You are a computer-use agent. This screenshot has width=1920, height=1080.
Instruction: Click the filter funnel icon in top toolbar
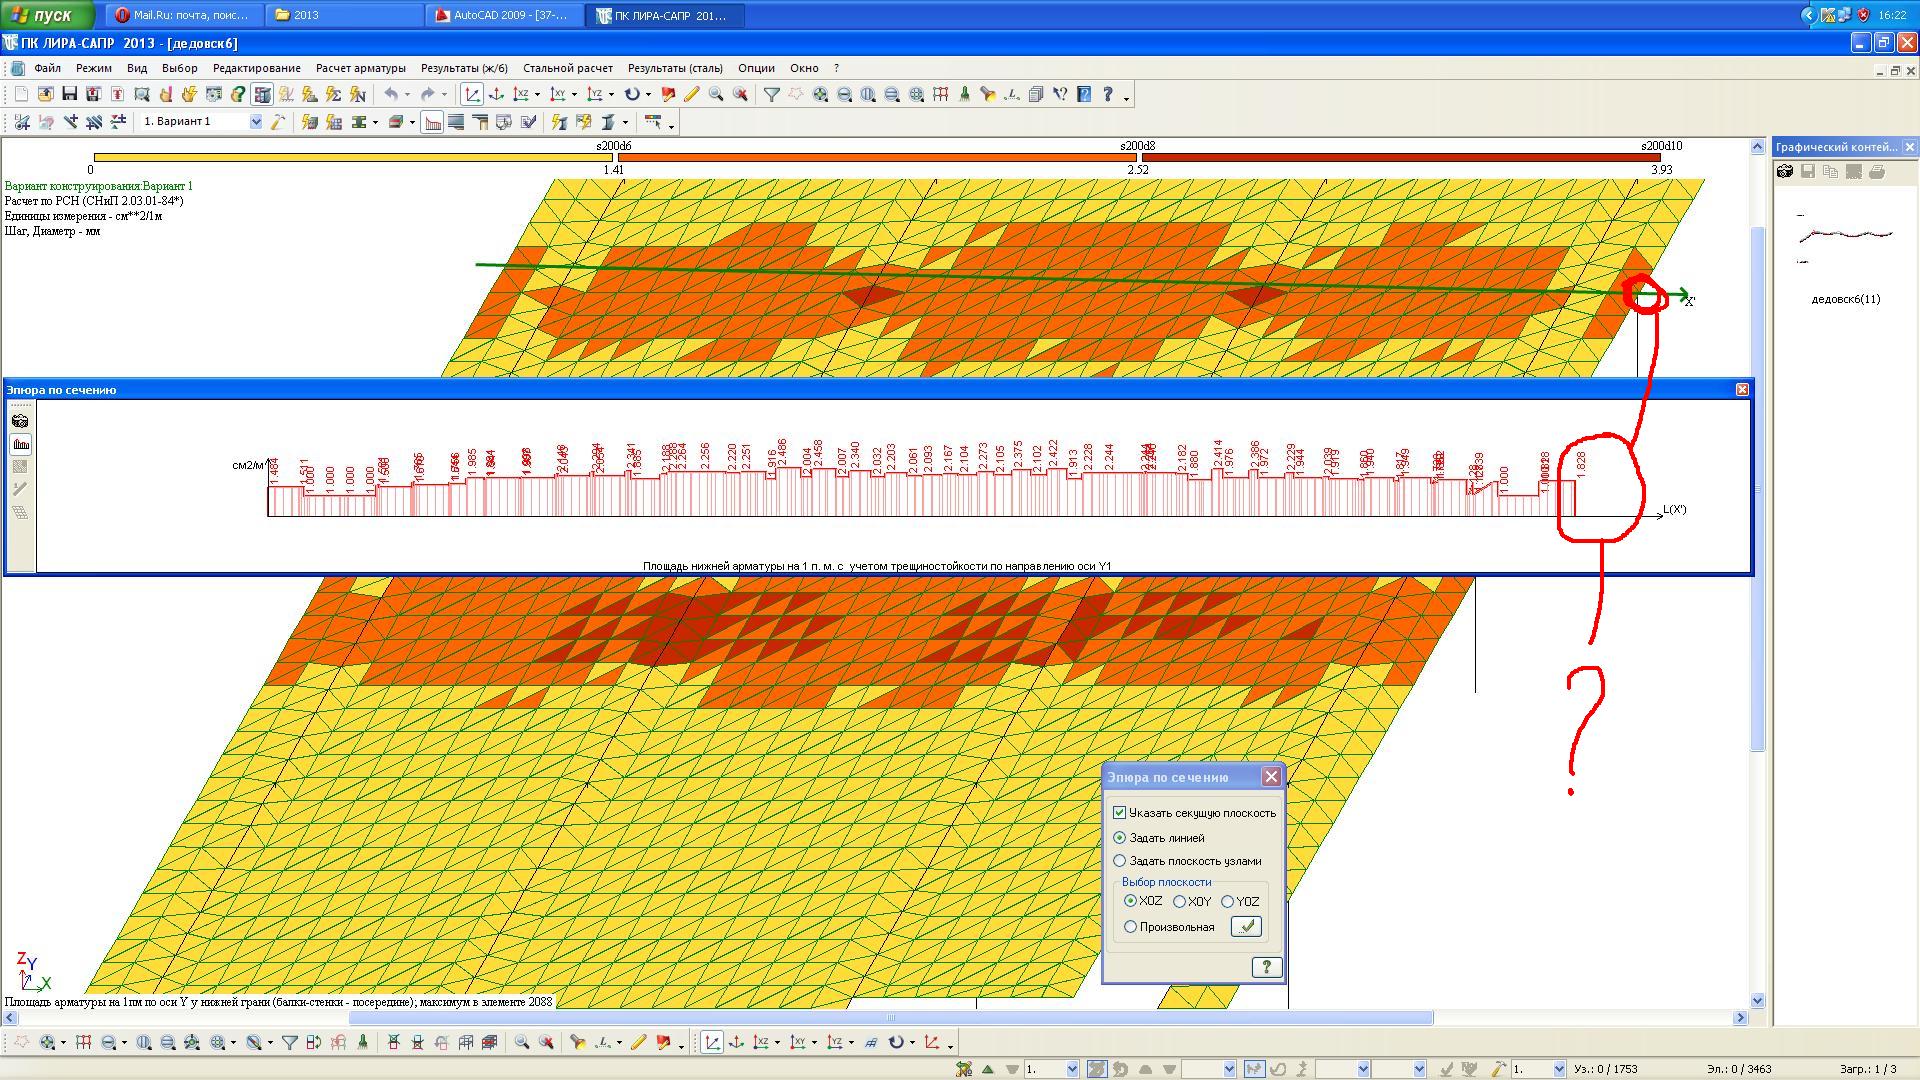(772, 94)
